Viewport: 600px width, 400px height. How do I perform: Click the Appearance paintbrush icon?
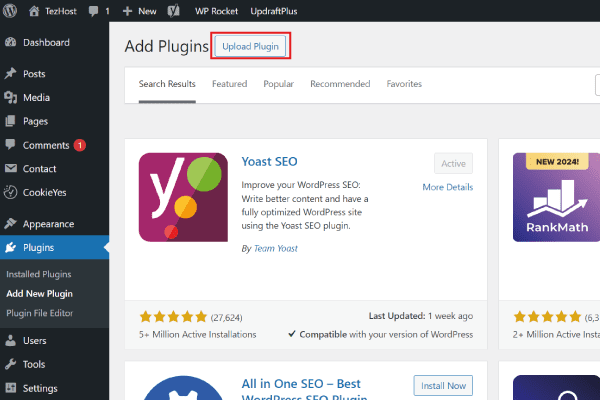[x=11, y=223]
